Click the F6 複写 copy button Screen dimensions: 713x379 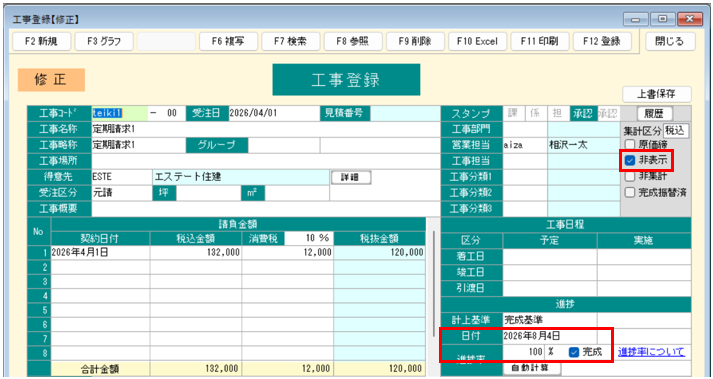pyautogui.click(x=228, y=41)
